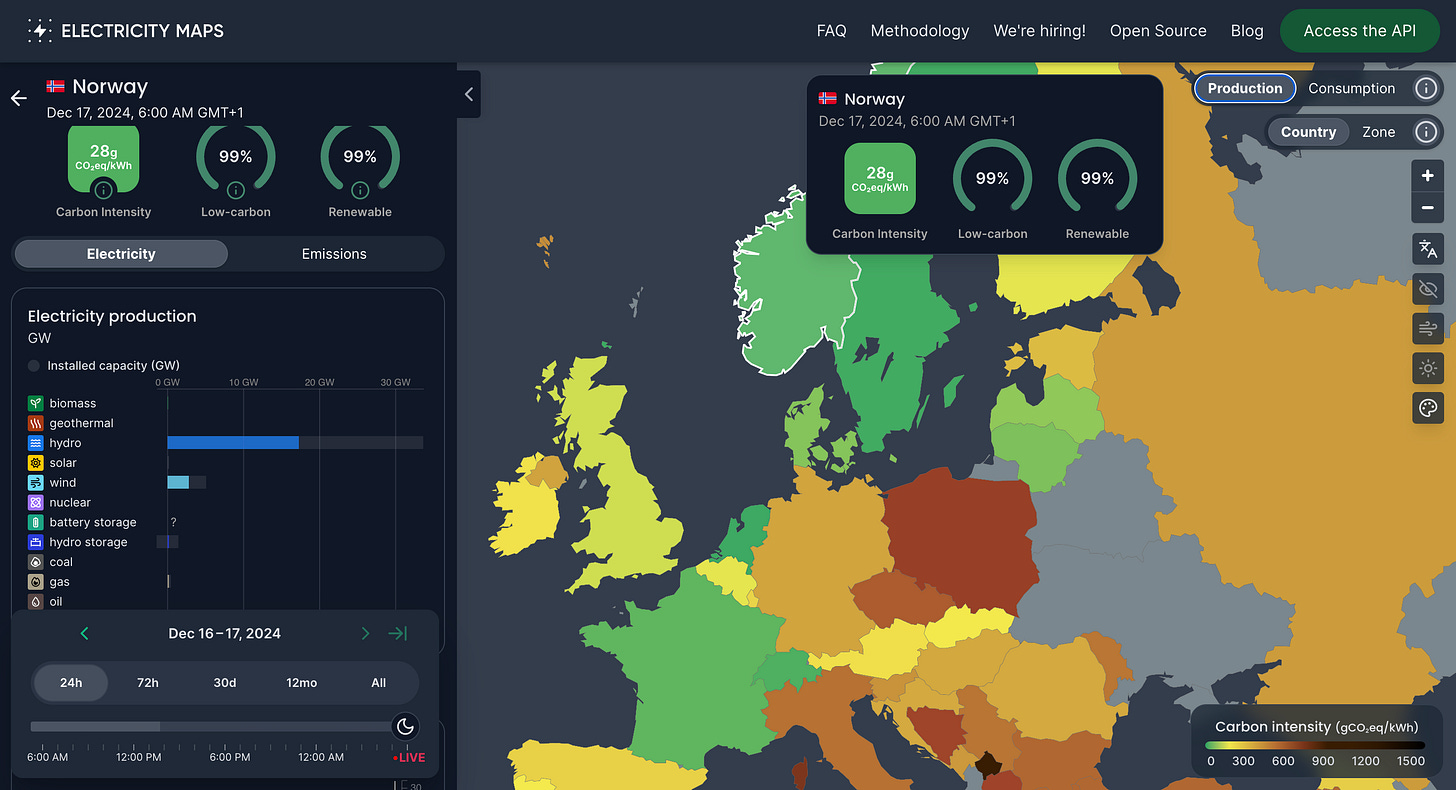
Task: Click the nuclear icon
Action: tap(36, 502)
